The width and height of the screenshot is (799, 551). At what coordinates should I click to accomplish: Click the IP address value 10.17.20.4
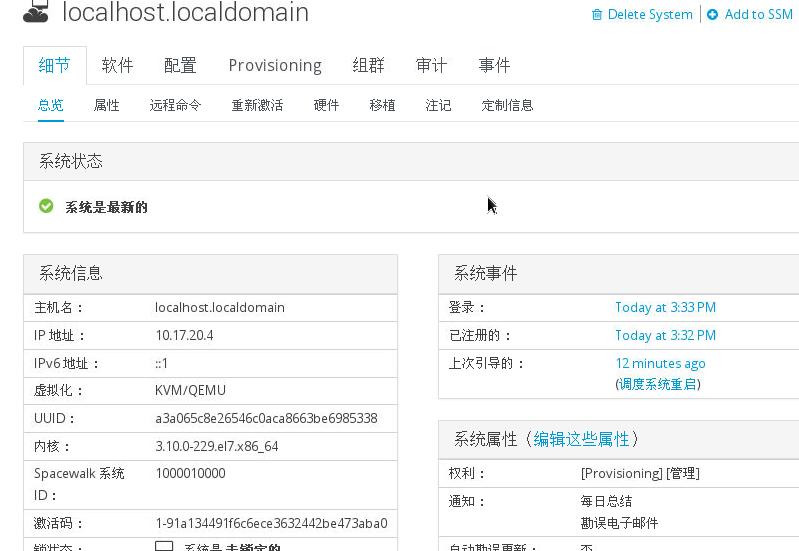pos(184,335)
